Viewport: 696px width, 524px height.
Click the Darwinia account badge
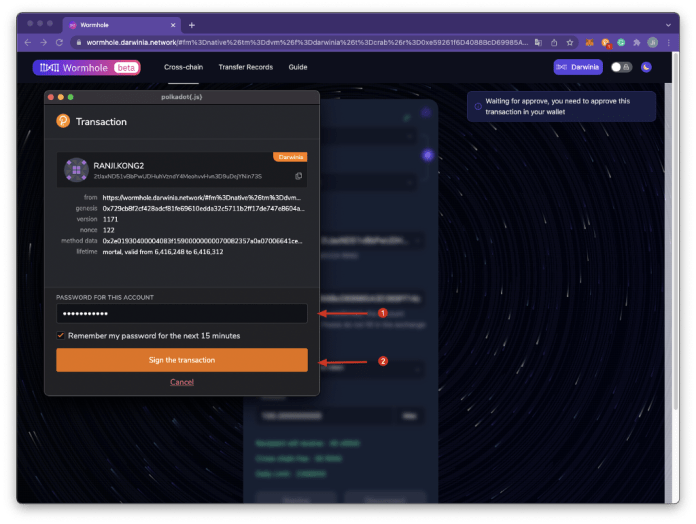pyautogui.click(x=290, y=157)
